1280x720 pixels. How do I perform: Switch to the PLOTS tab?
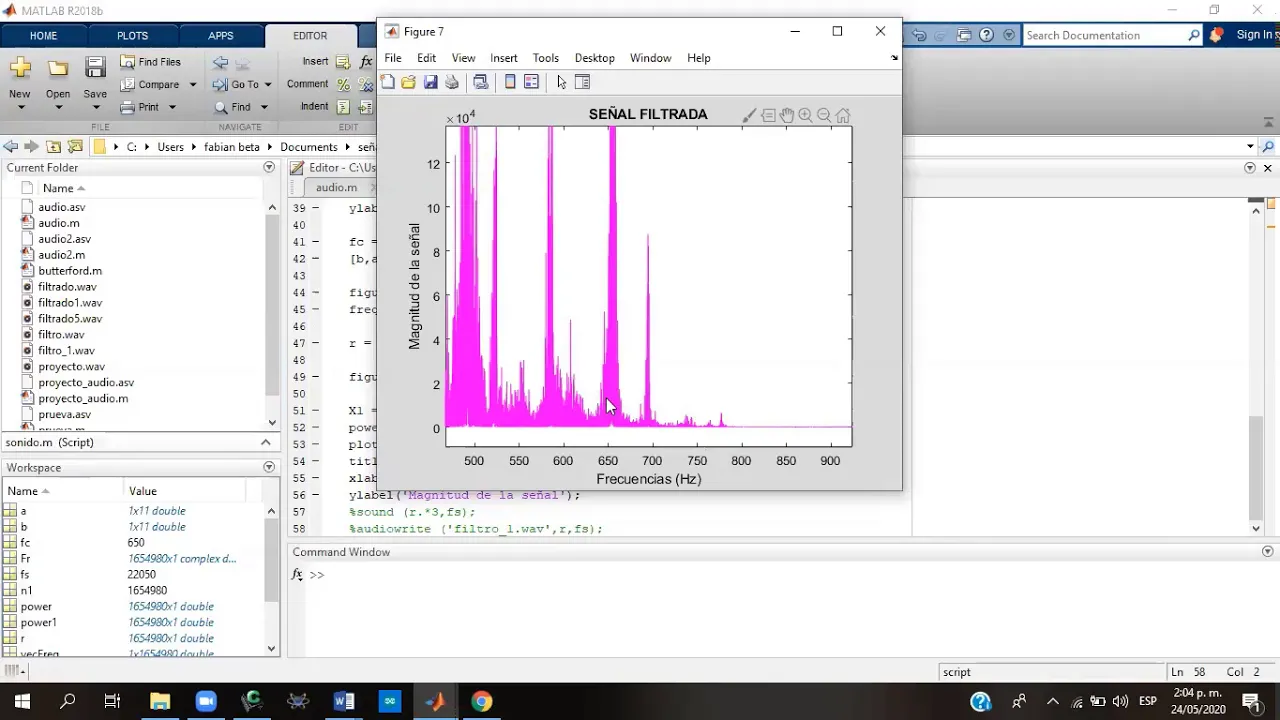(132, 35)
